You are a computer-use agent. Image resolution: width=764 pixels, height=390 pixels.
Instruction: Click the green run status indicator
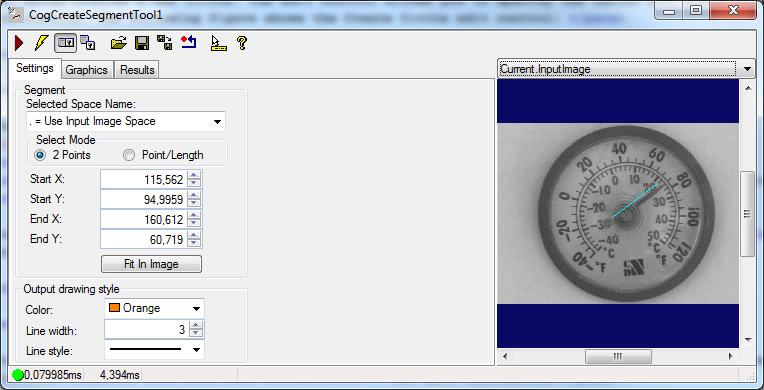[18, 375]
